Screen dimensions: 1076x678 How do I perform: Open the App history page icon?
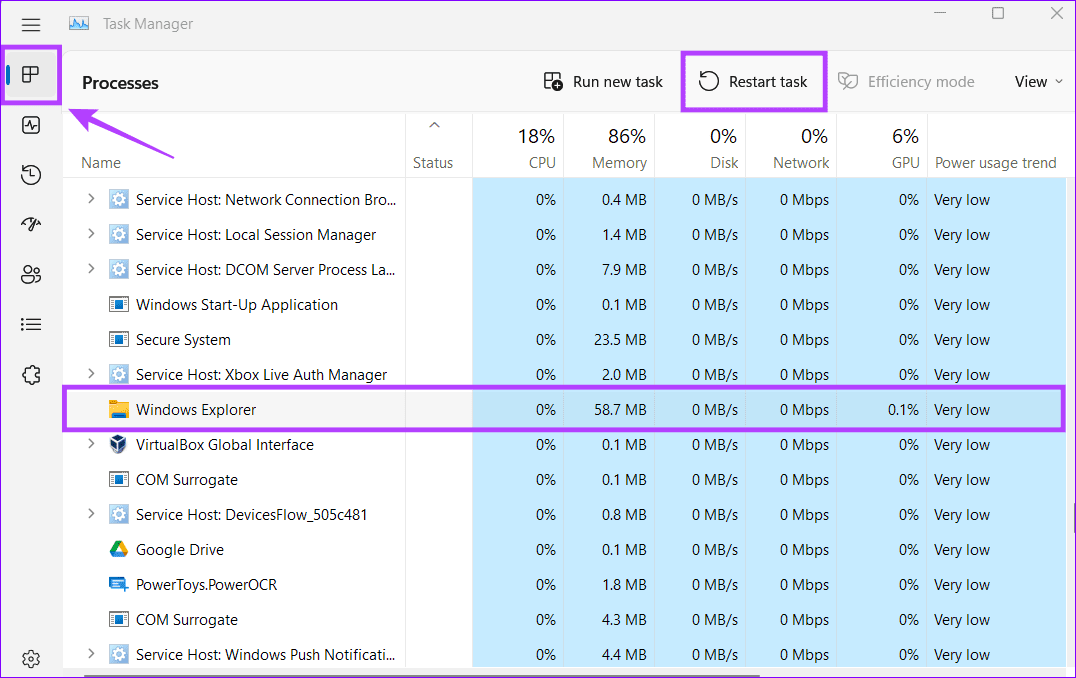point(31,175)
